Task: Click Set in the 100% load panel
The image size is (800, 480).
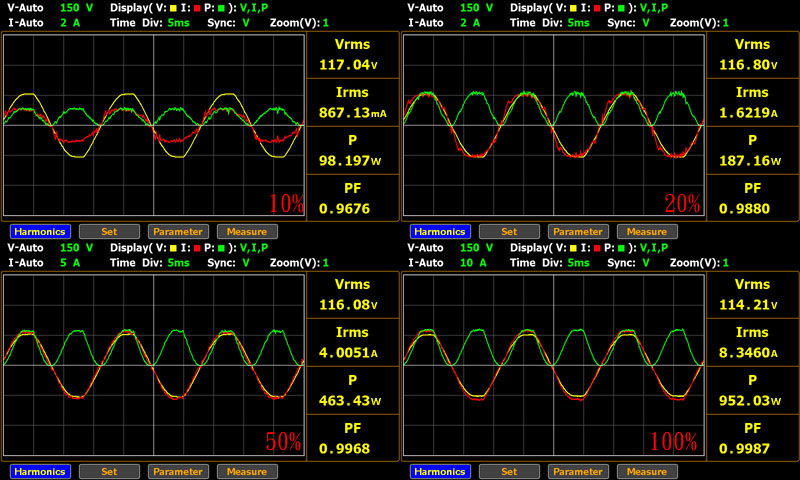Action: (509, 471)
